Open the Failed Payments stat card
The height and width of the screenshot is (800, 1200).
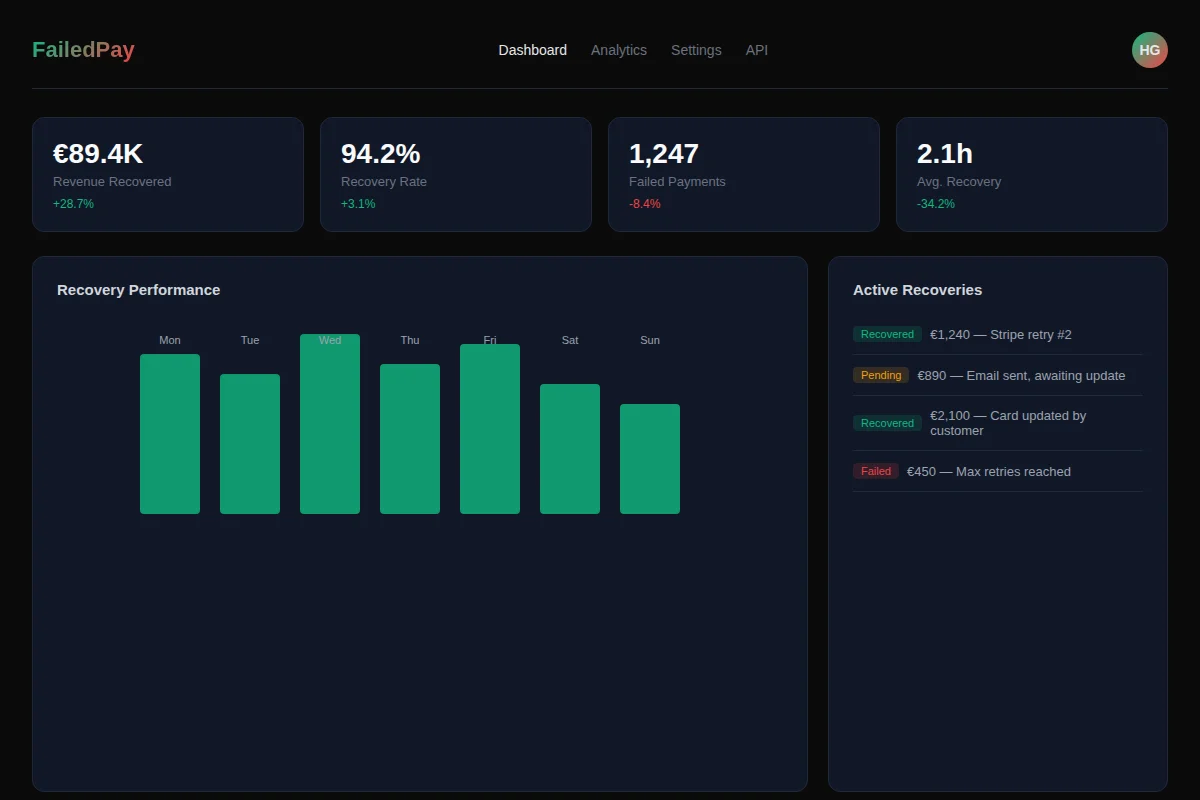pyautogui.click(x=743, y=175)
